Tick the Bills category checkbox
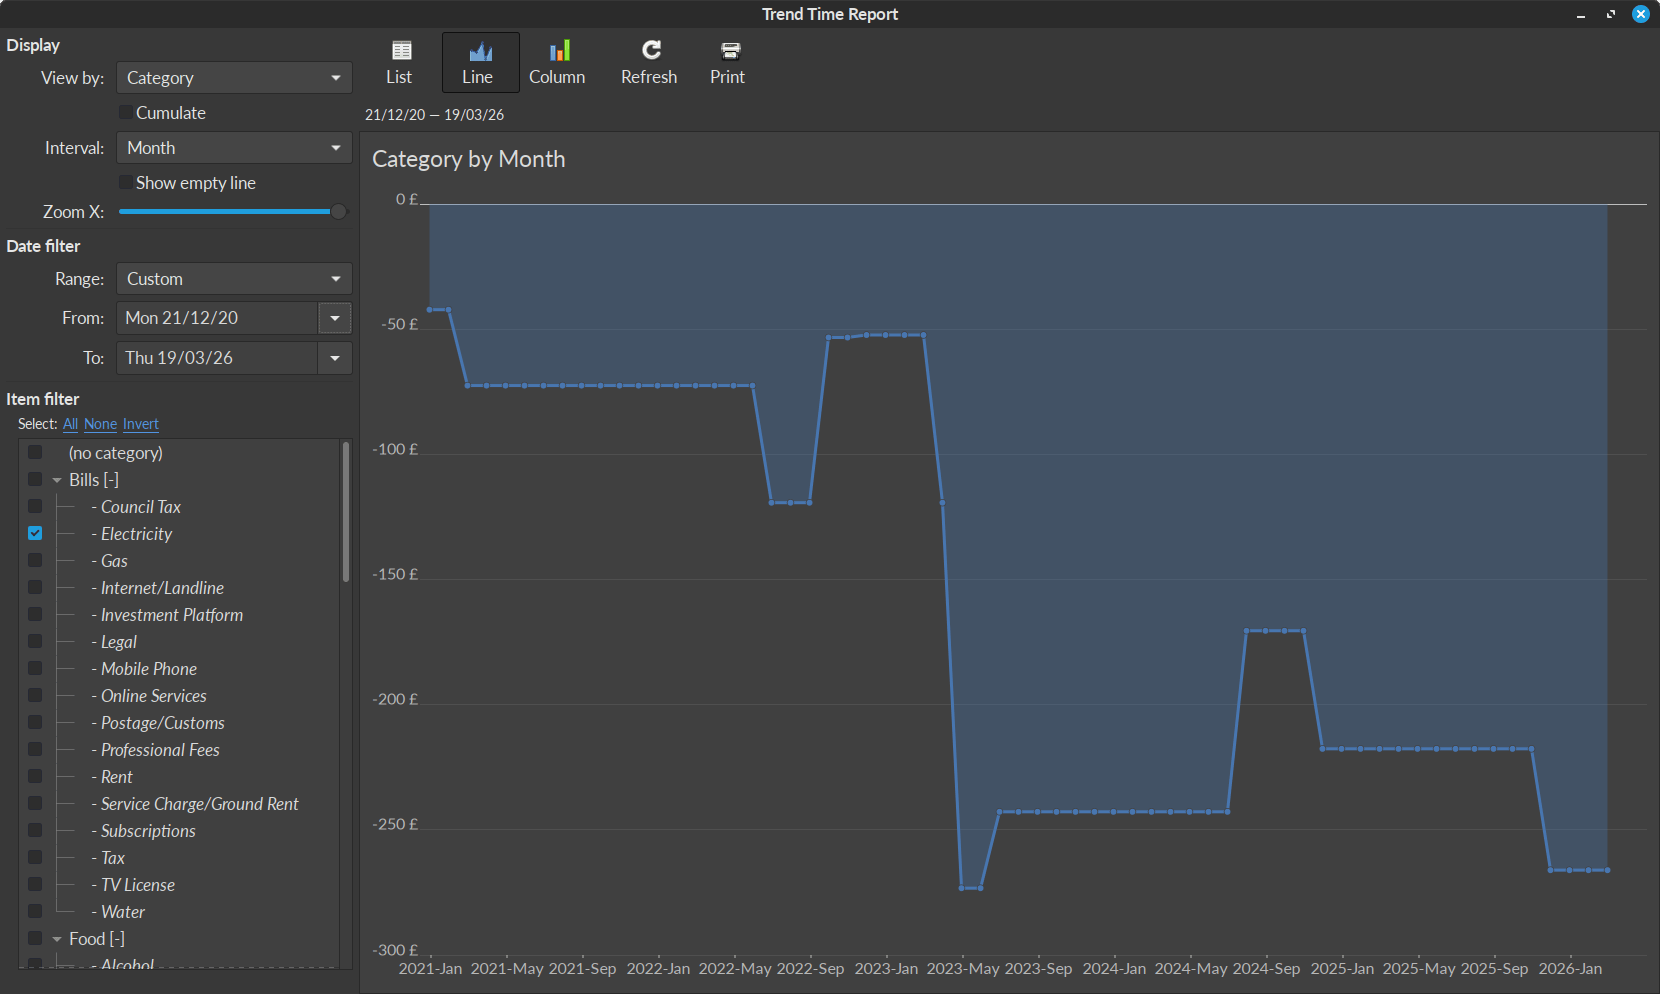1660x994 pixels. click(x=35, y=479)
